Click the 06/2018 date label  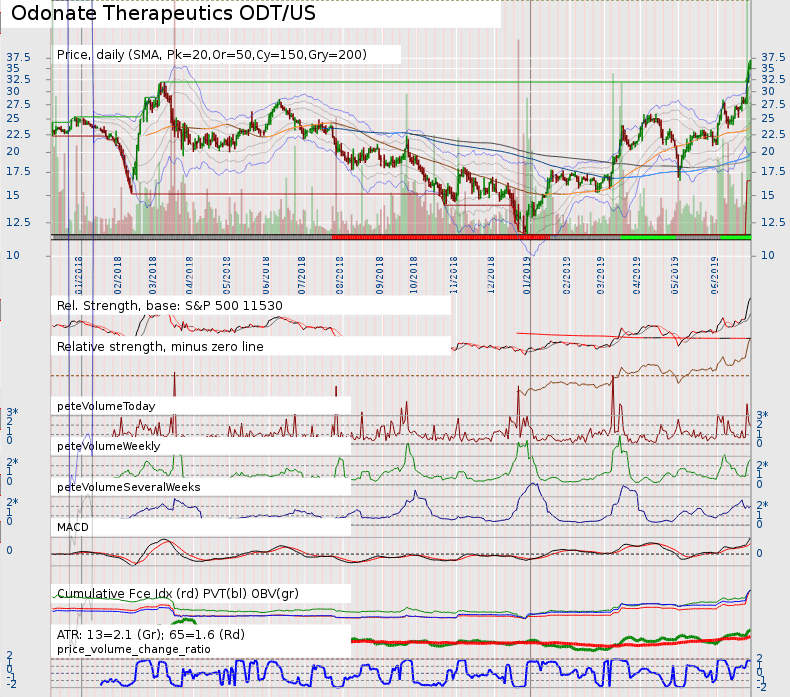tap(266, 276)
